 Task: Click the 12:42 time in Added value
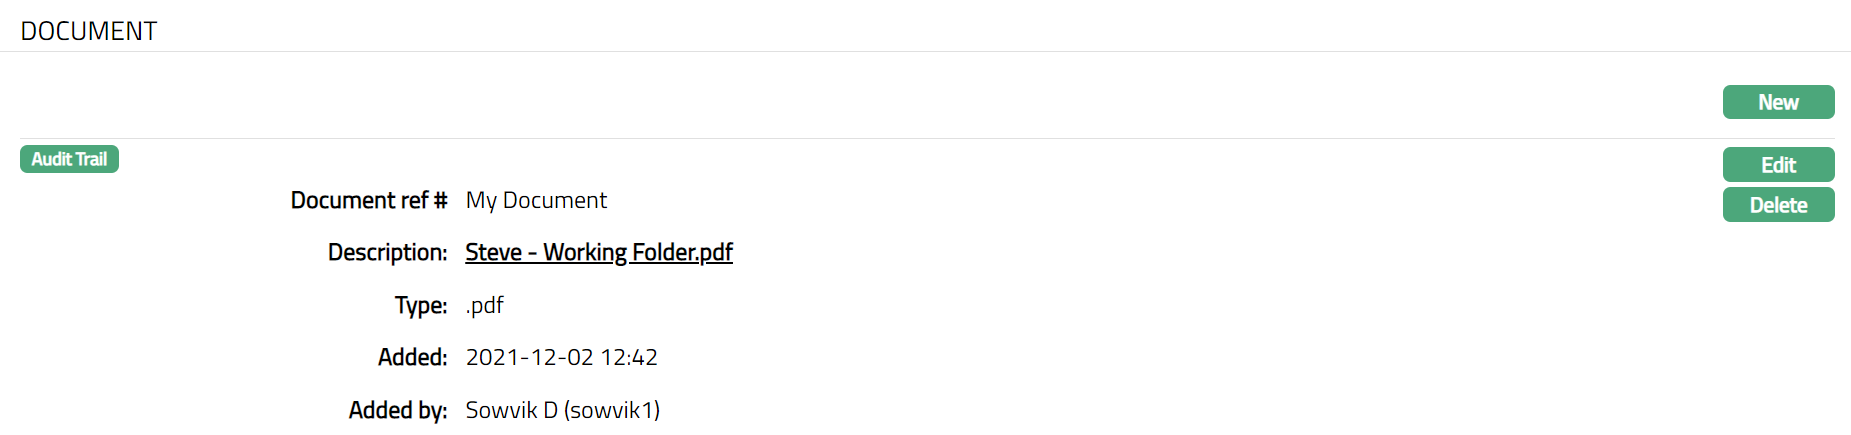pos(629,357)
